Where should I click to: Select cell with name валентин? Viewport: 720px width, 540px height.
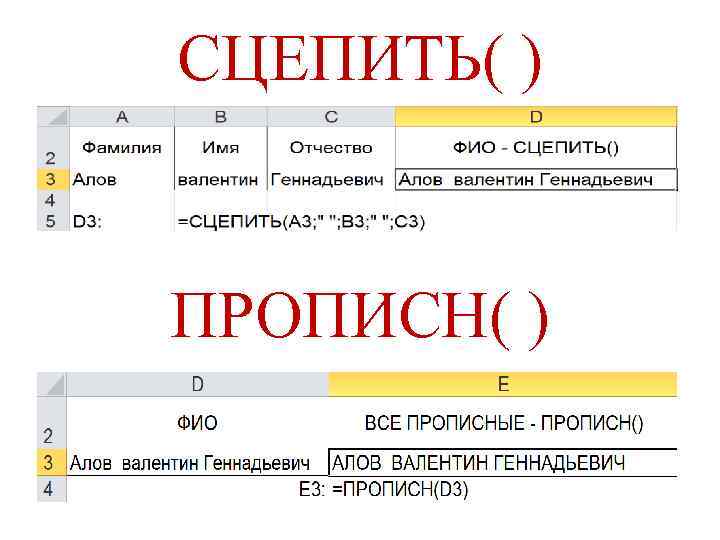tap(221, 180)
